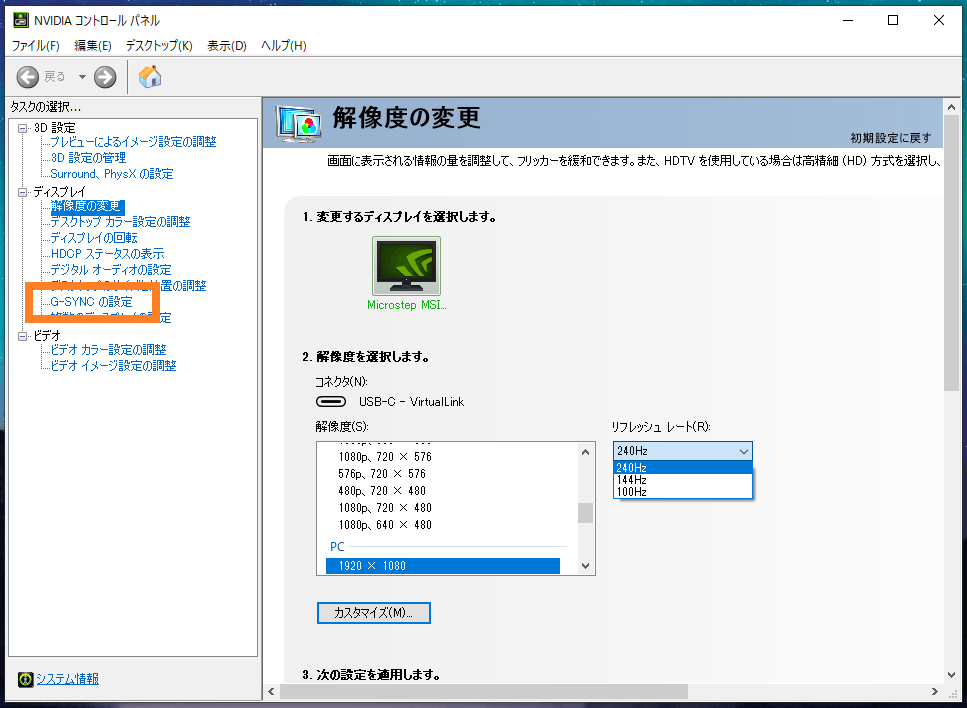The height and width of the screenshot is (708, 967).
Task: Open G-SYNC の設定
Action: point(91,302)
